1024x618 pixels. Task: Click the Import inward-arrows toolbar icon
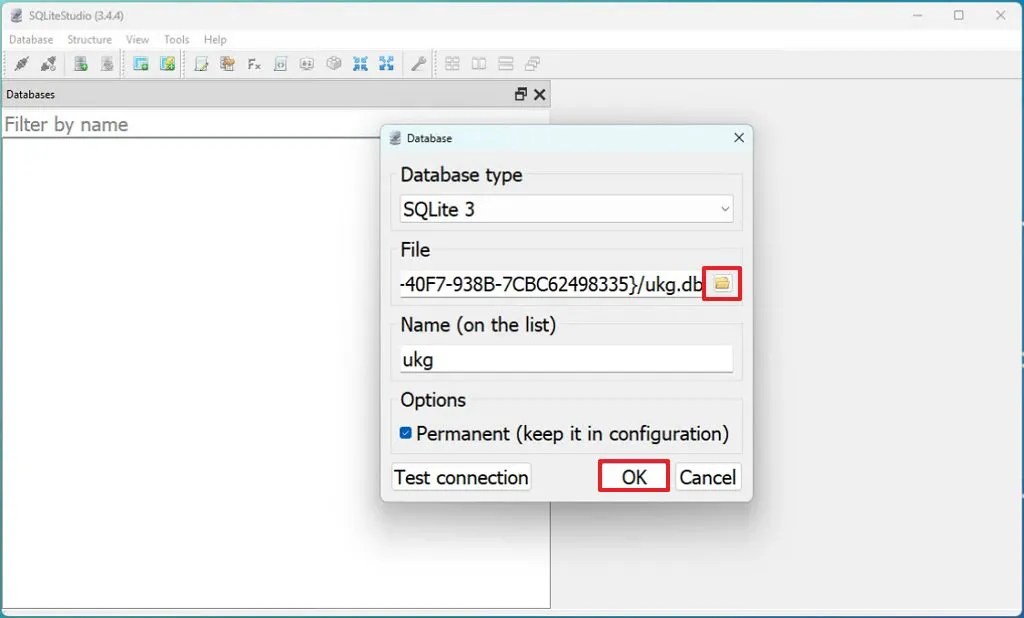pos(360,63)
